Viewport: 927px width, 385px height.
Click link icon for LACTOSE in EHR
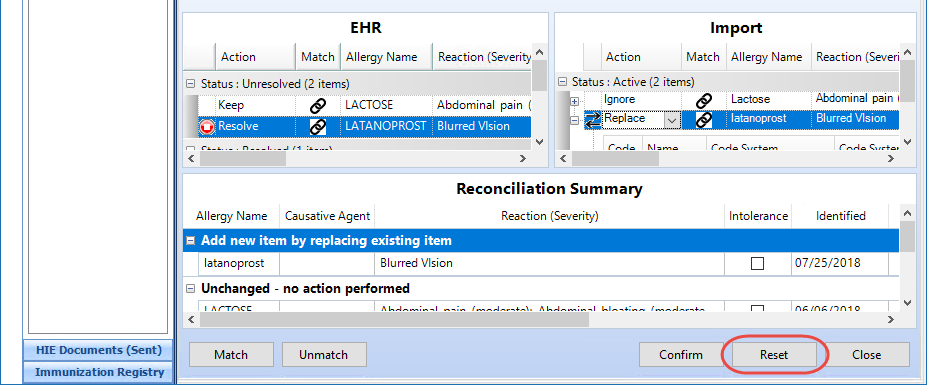point(318,106)
